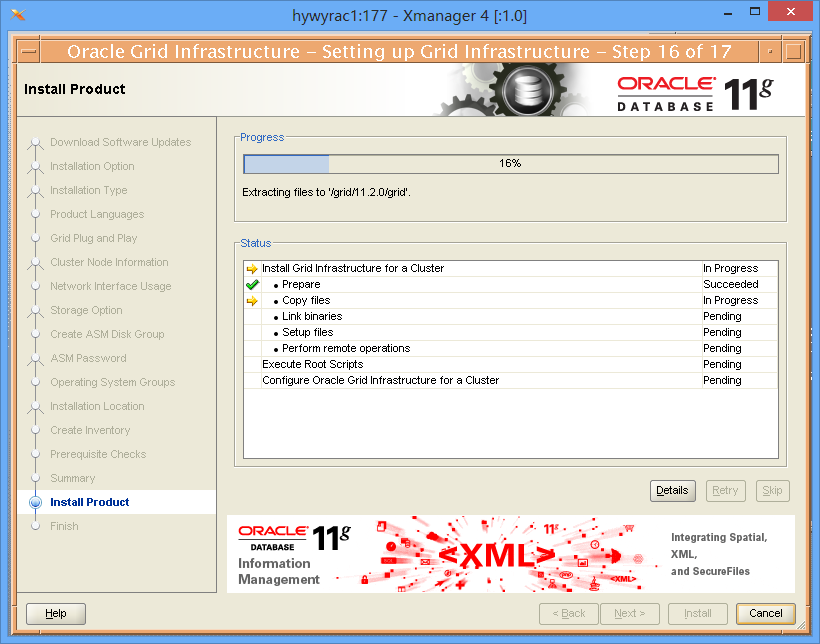
Task: Click the Skip button
Action: tap(772, 491)
